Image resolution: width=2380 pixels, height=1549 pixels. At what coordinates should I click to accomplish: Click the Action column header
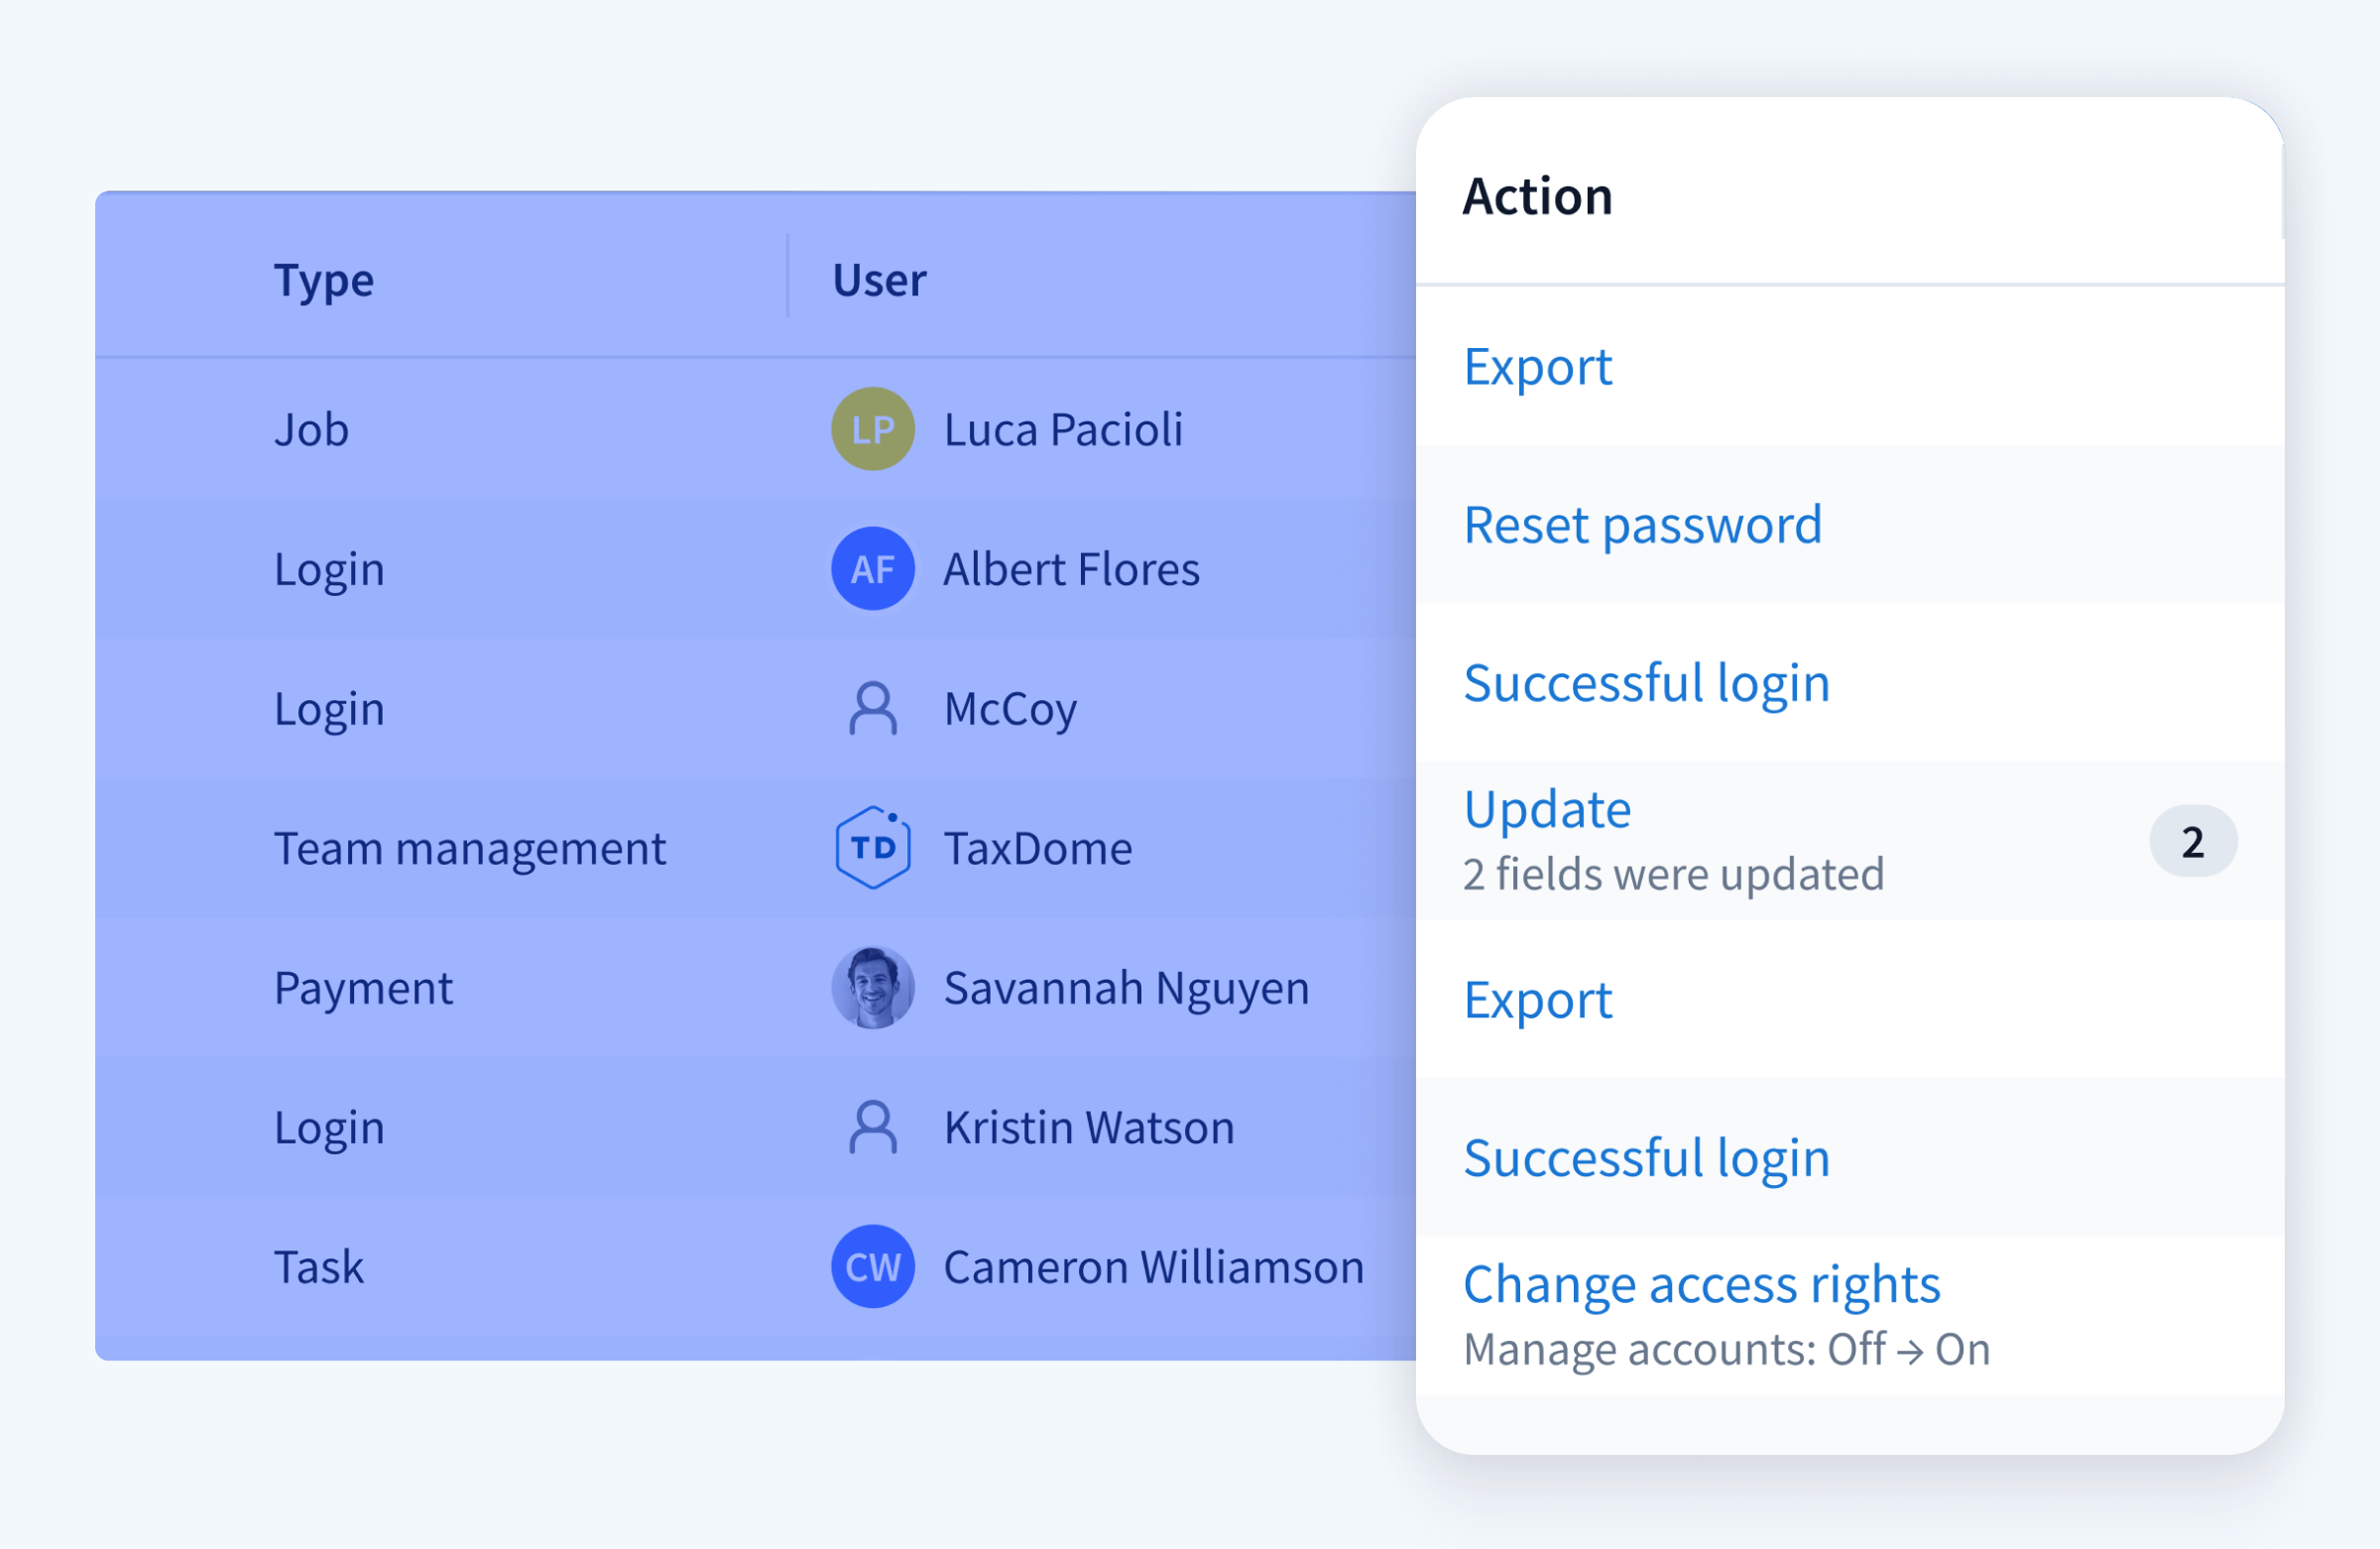pyautogui.click(x=1538, y=196)
